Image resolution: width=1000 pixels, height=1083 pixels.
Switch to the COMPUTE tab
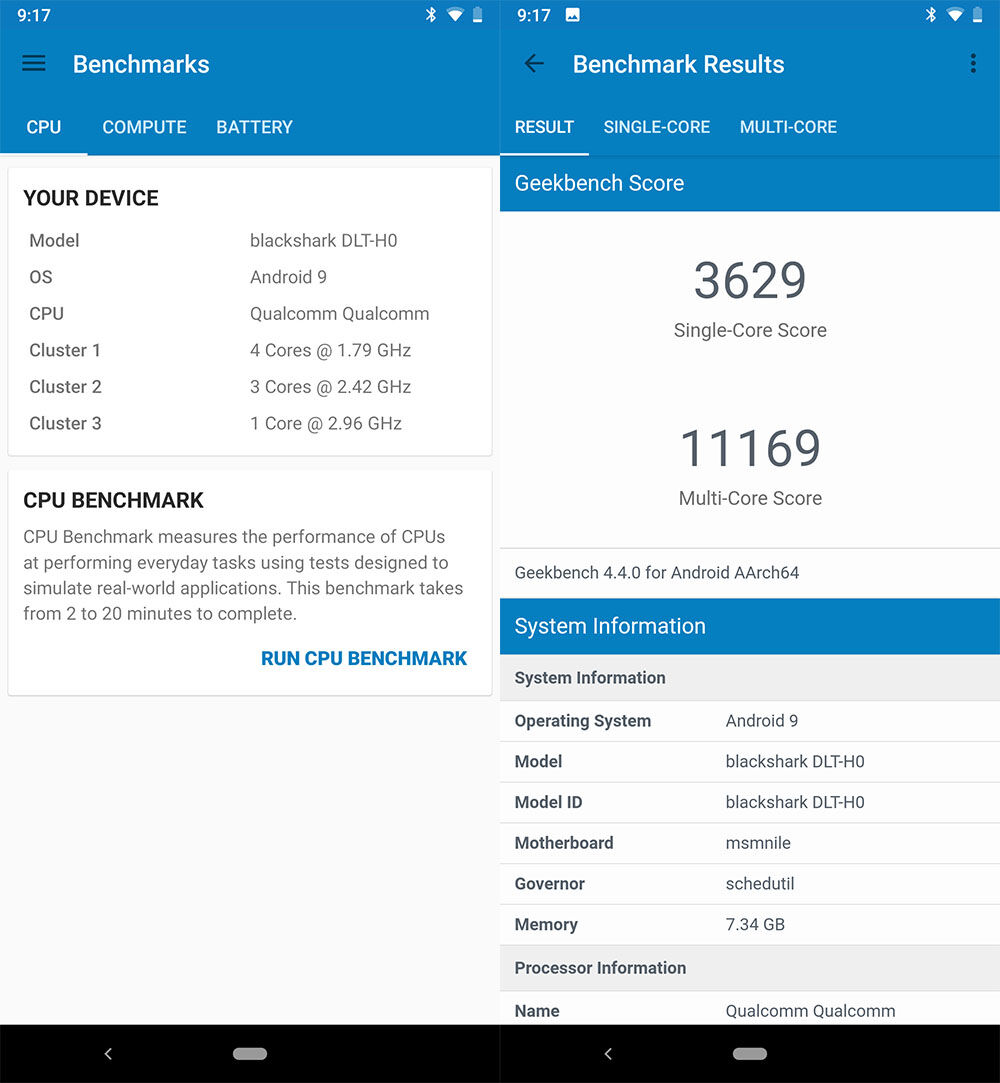point(144,127)
